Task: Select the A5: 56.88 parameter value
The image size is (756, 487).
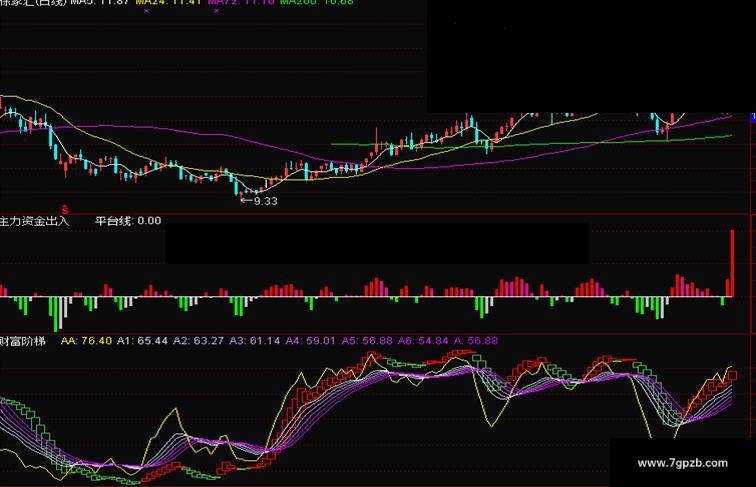Action: point(367,341)
